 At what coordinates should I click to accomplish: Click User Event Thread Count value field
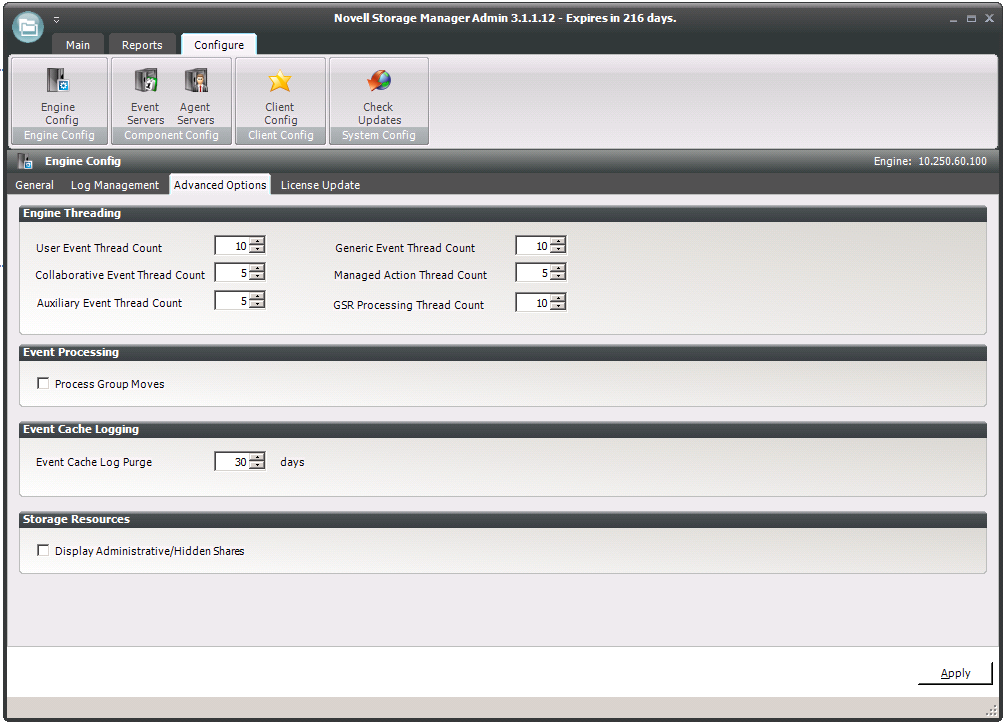pos(232,245)
